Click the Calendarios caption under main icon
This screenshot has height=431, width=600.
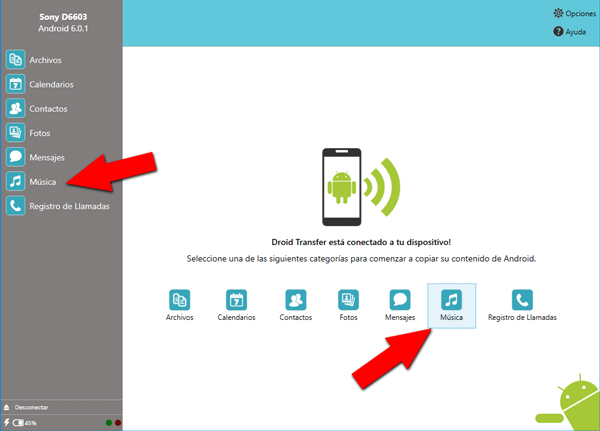click(236, 317)
